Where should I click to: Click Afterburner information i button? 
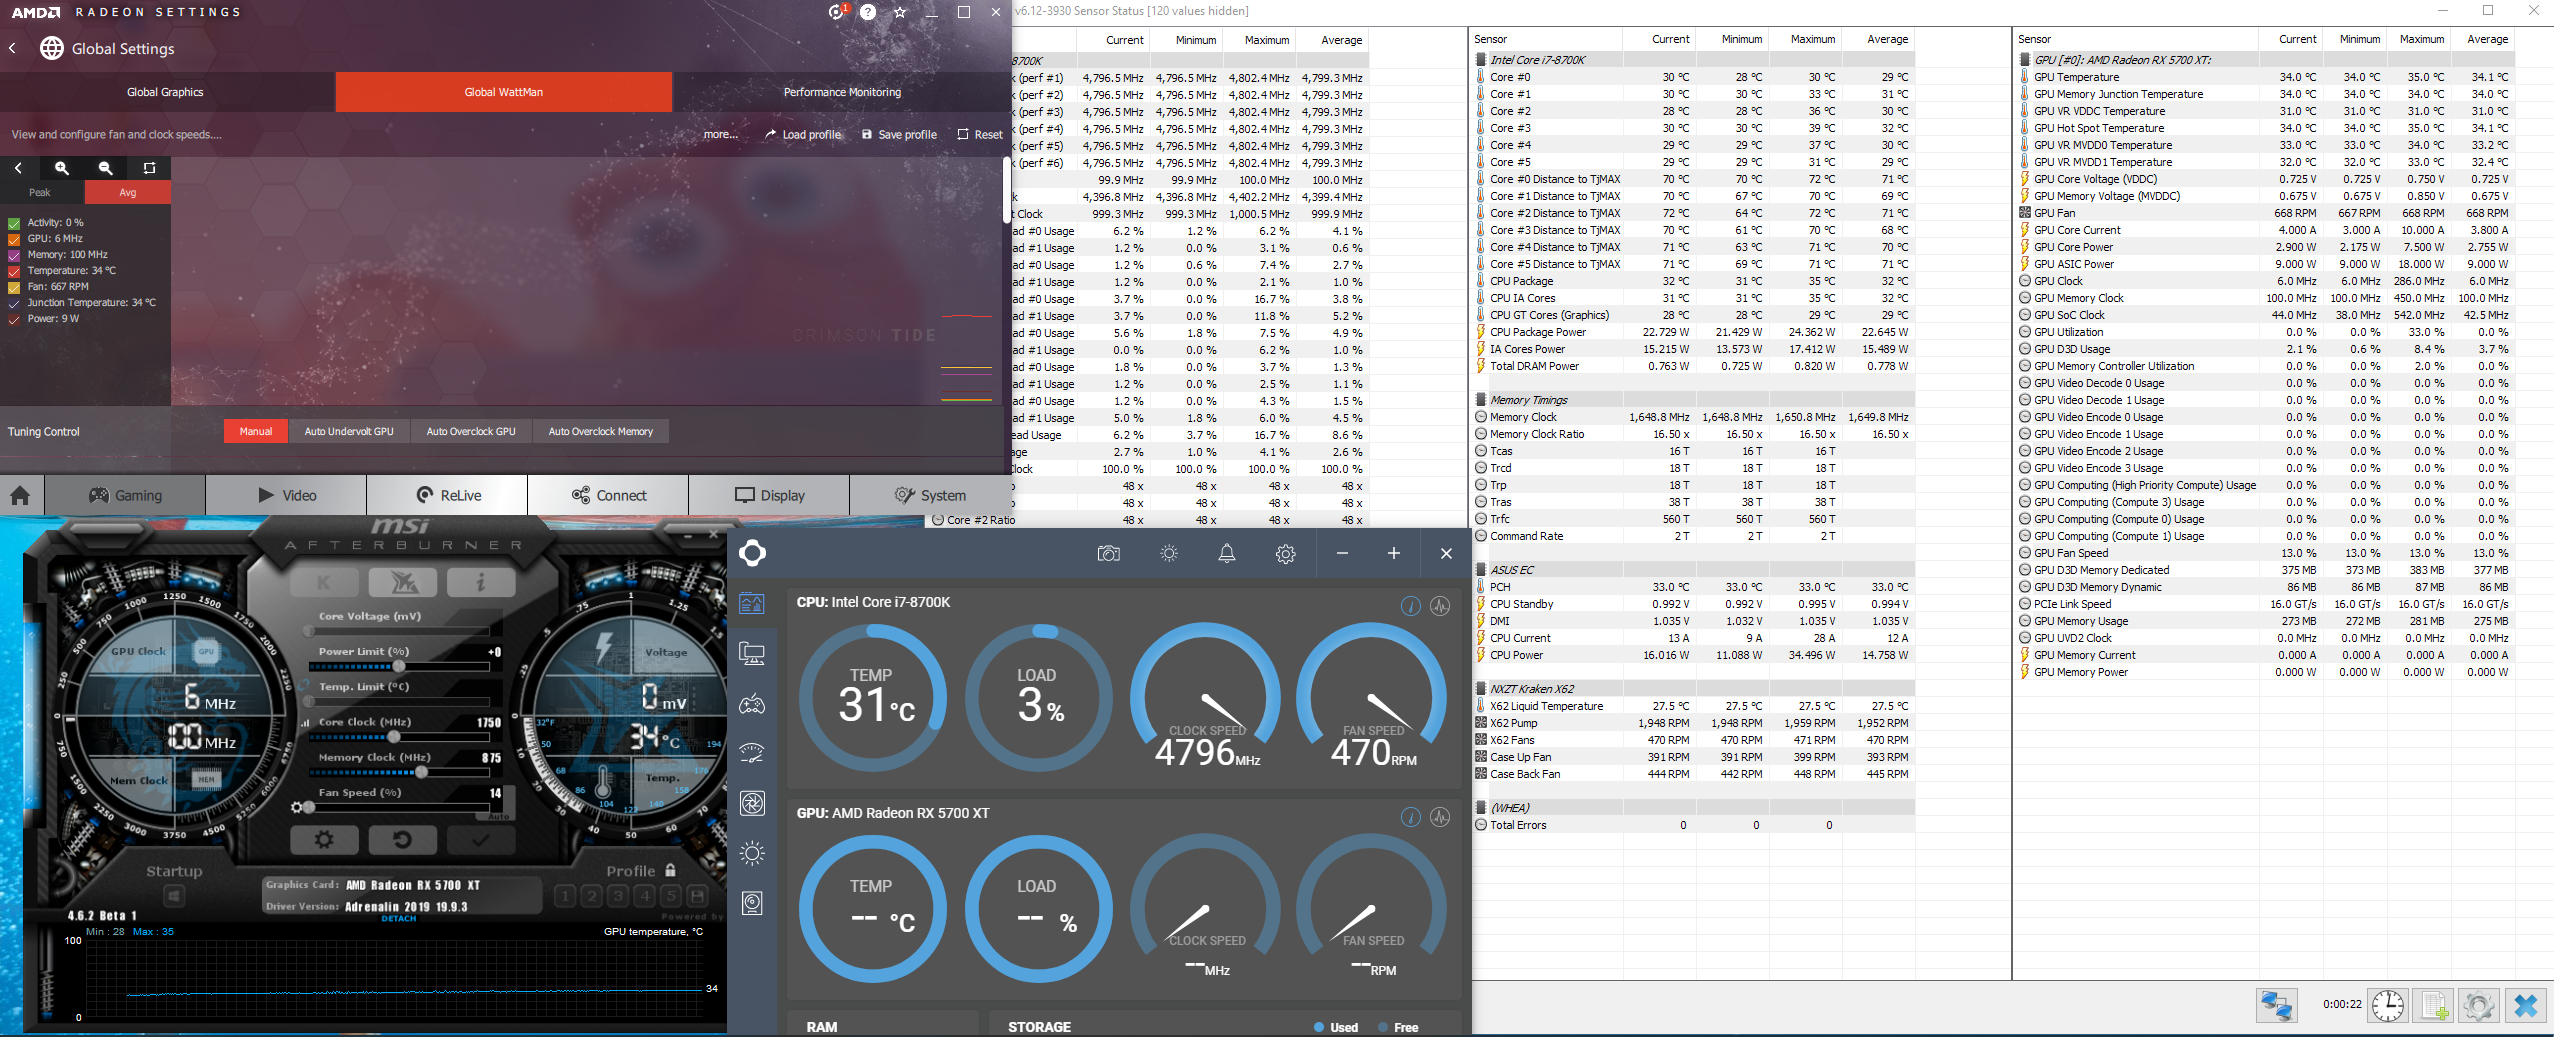481,582
